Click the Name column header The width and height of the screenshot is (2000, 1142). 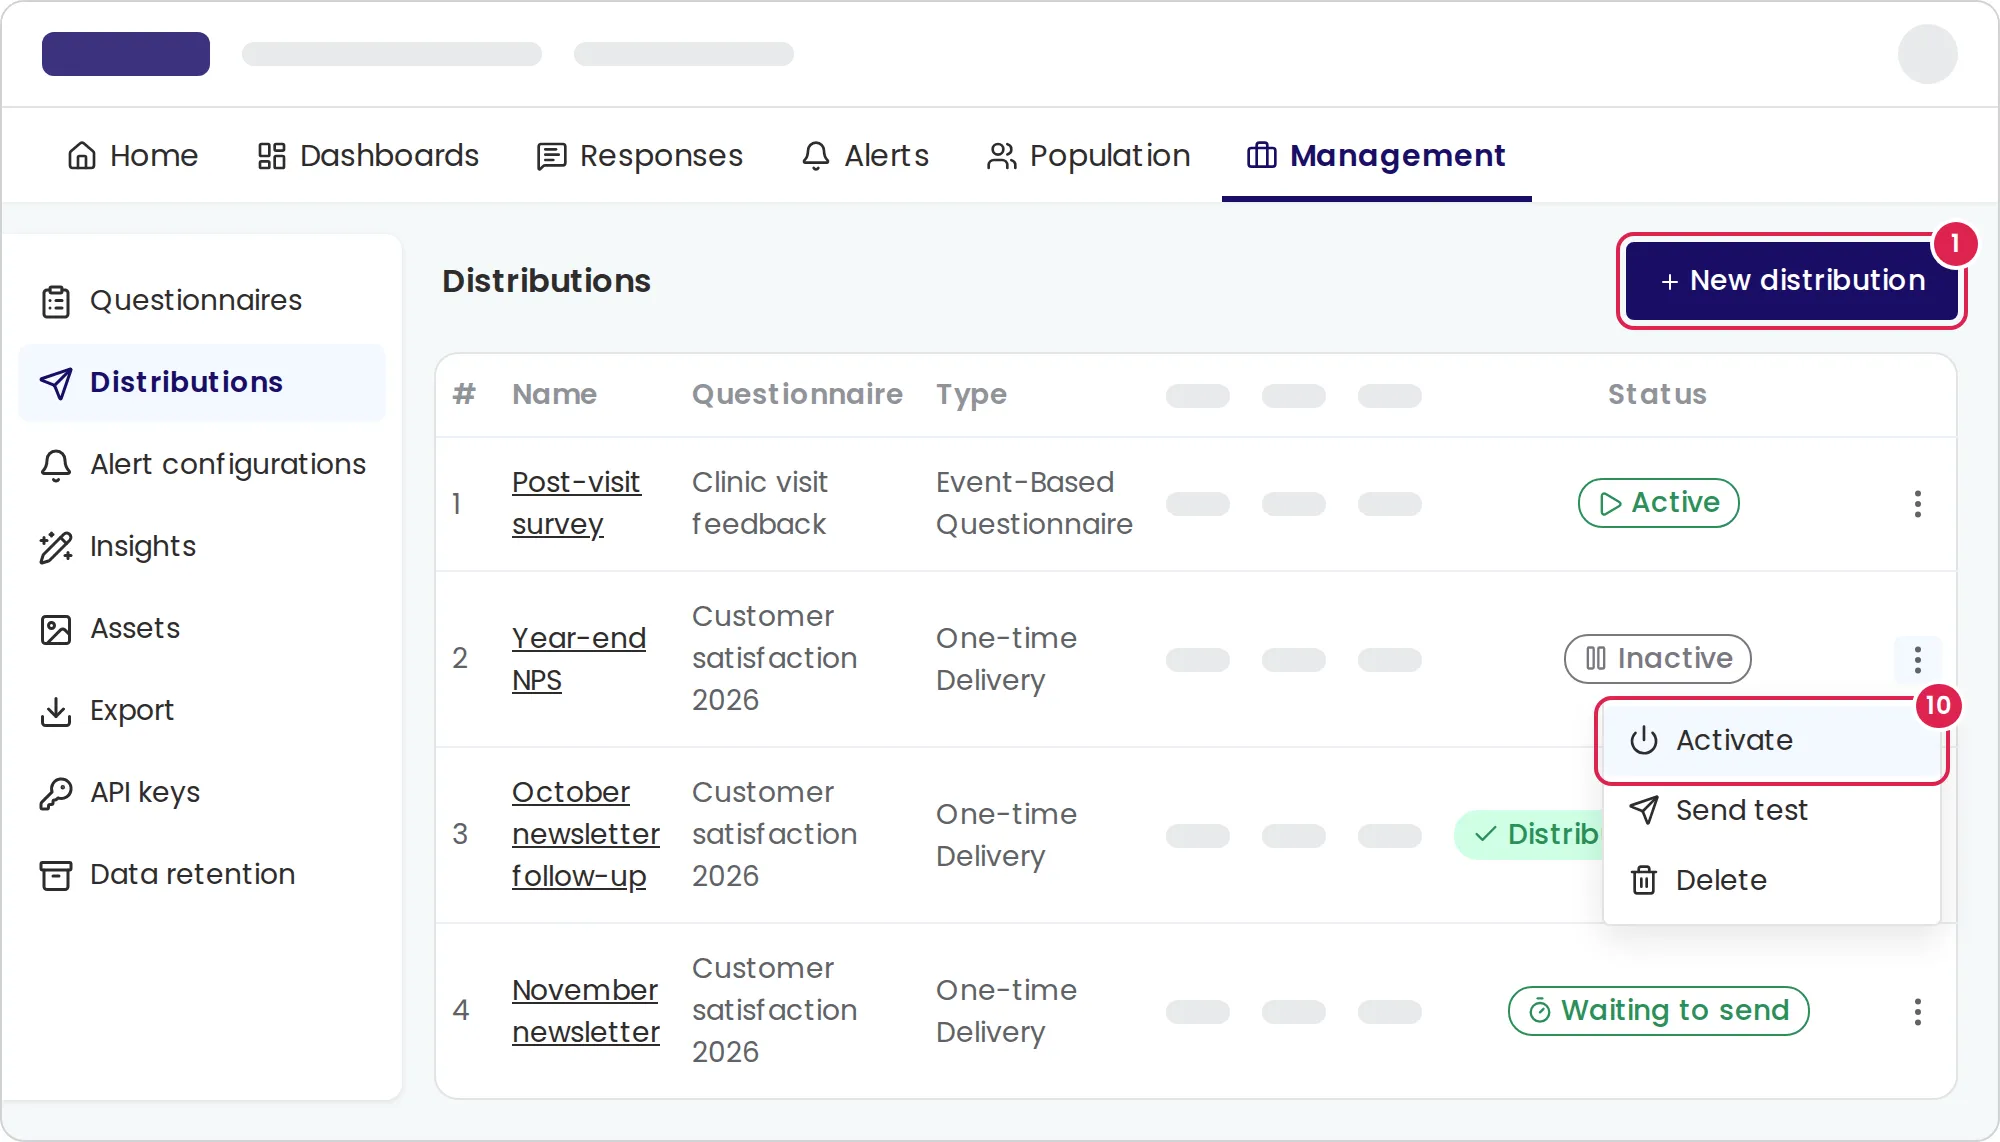(554, 395)
